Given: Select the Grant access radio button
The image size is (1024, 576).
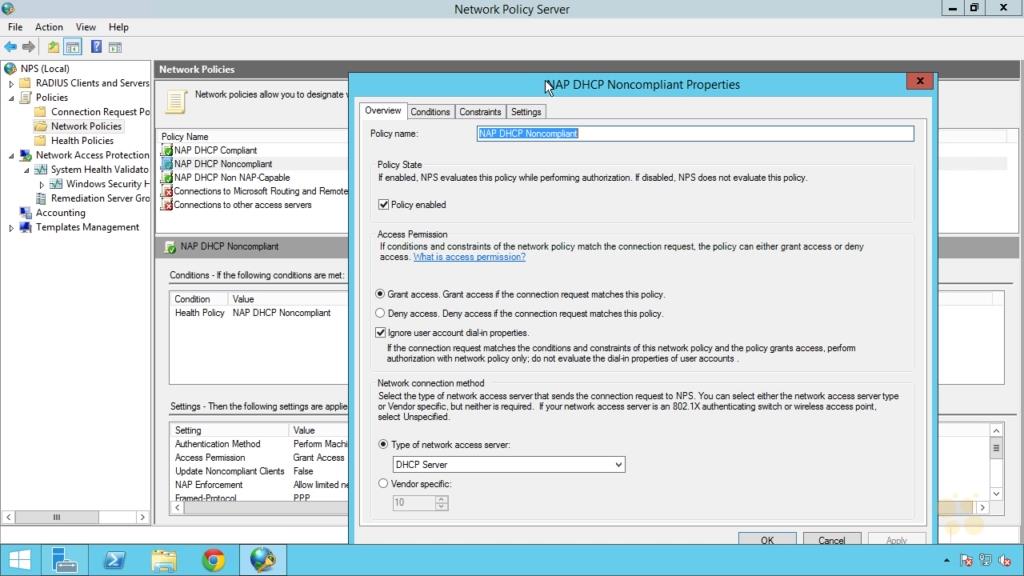Looking at the screenshot, I should pos(380,294).
